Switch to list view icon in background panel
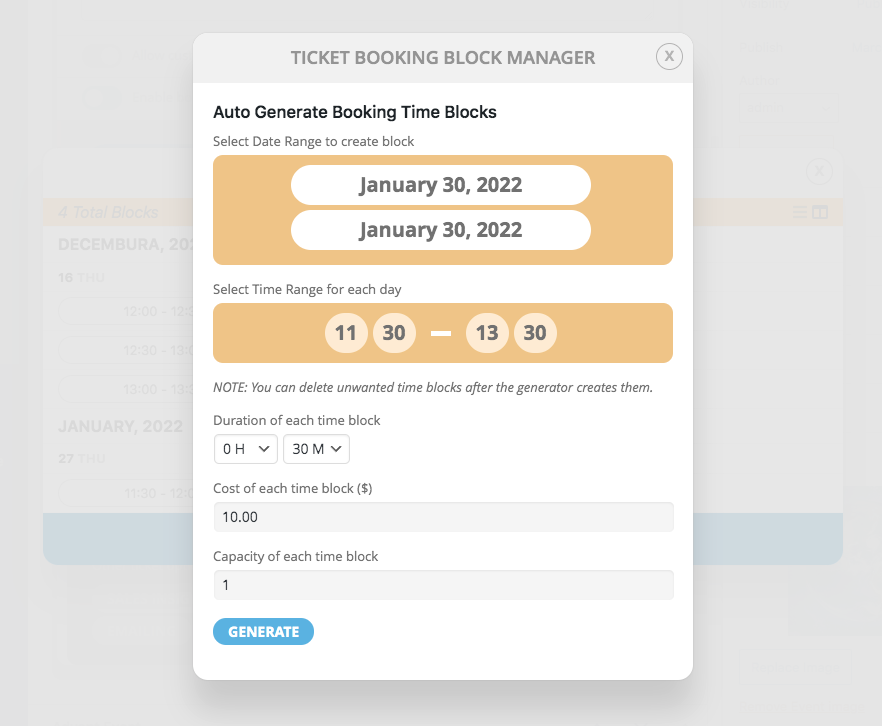The height and width of the screenshot is (726, 882). tap(799, 212)
